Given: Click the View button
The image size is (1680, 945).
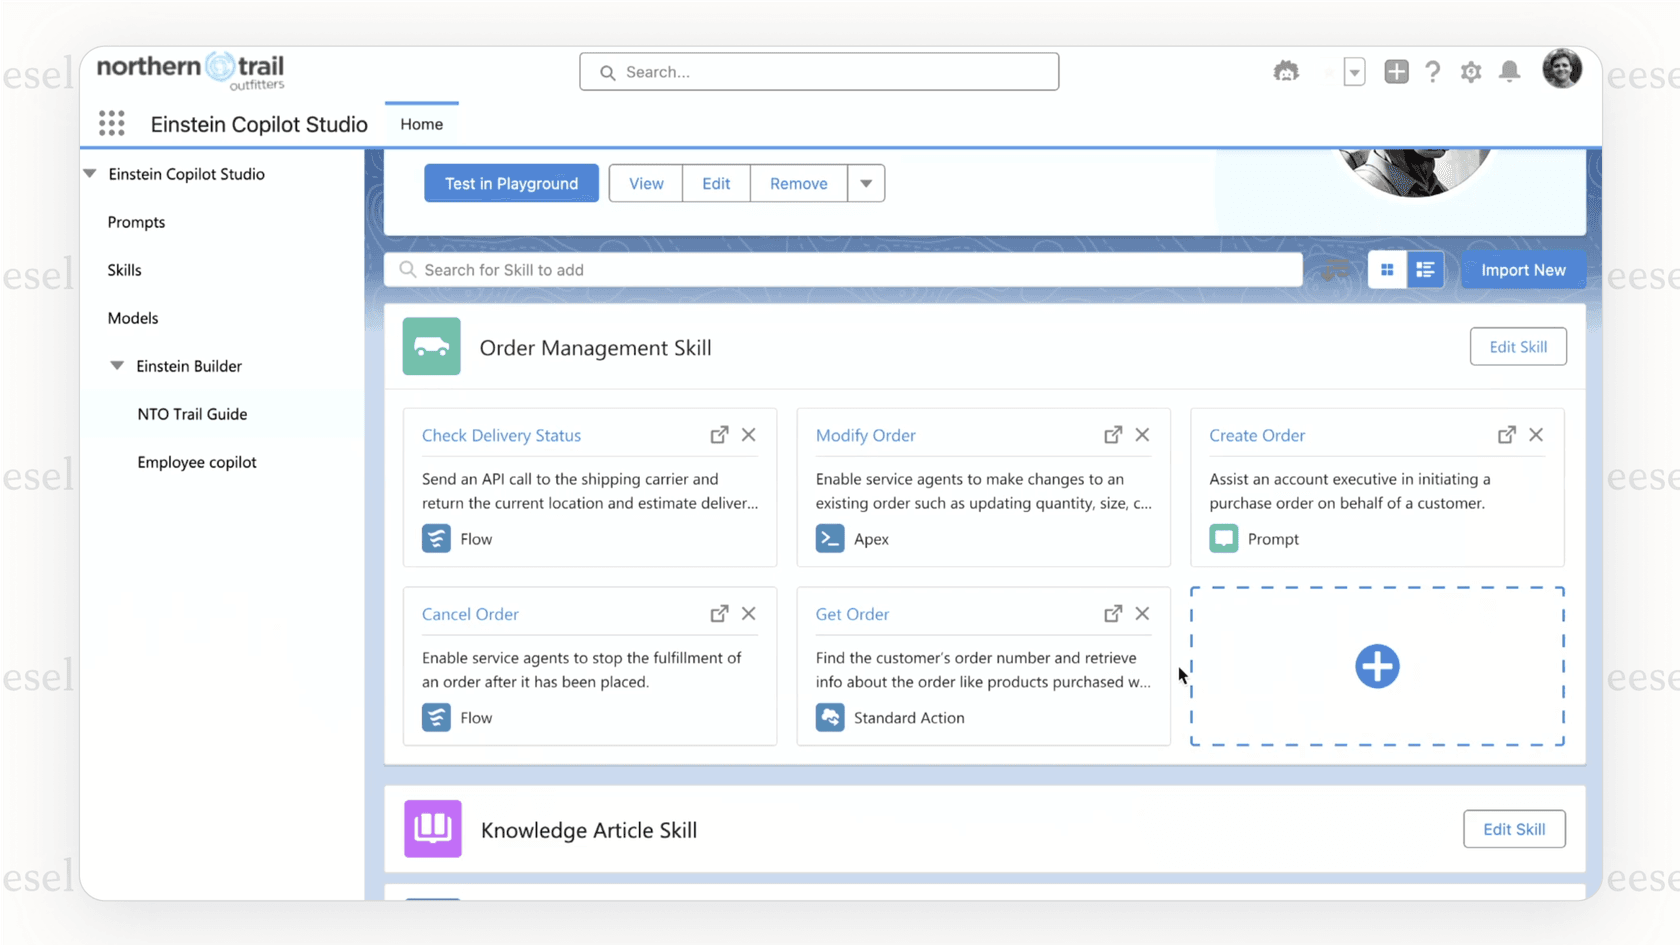Looking at the screenshot, I should [x=646, y=183].
